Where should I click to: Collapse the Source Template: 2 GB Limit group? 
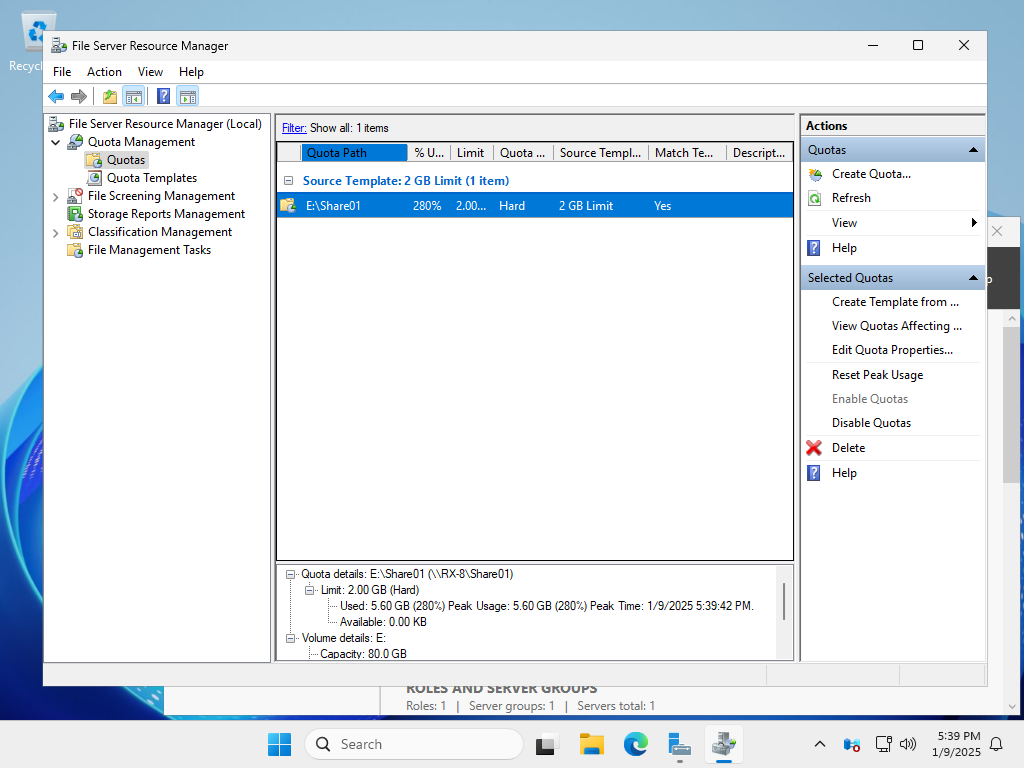[x=289, y=181]
